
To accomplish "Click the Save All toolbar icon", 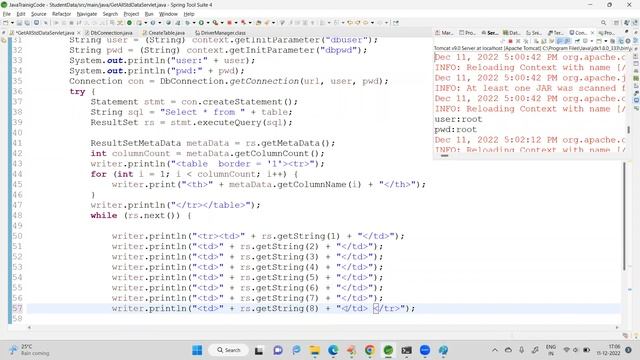I will (x=27, y=23).
